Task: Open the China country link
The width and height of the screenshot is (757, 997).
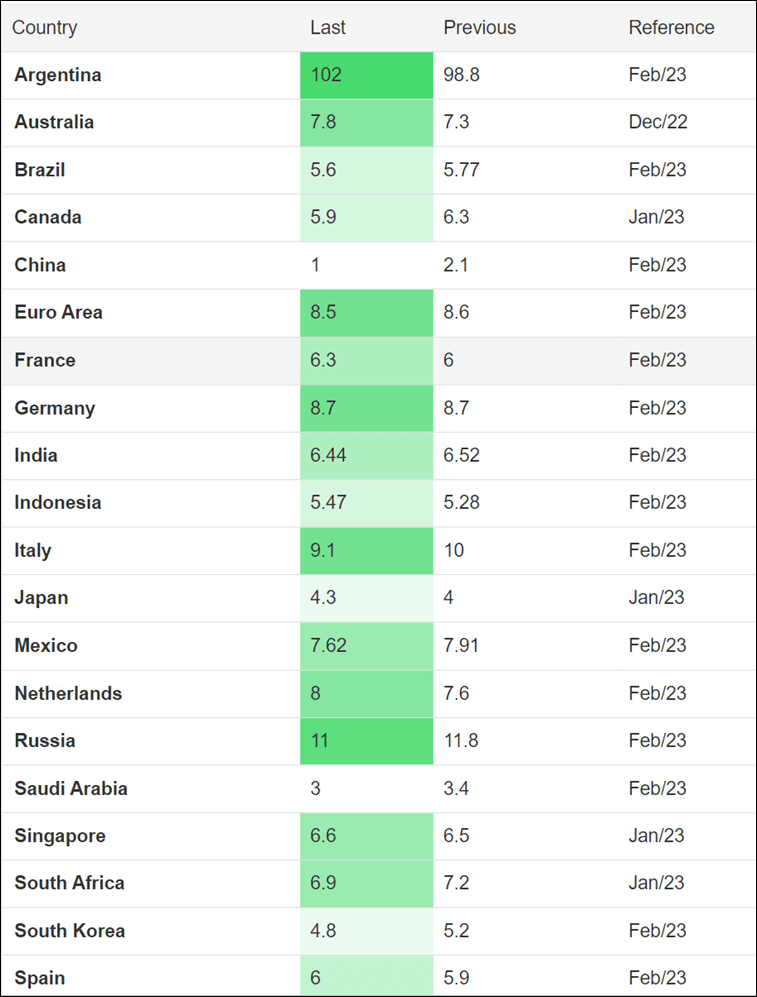Action: (x=40, y=265)
